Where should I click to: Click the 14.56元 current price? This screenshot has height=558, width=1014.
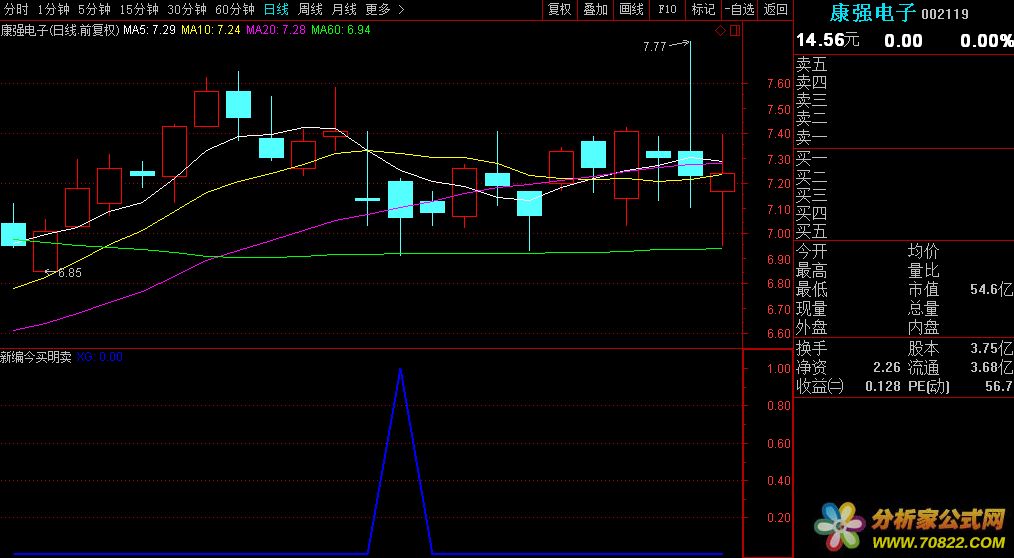click(x=828, y=40)
